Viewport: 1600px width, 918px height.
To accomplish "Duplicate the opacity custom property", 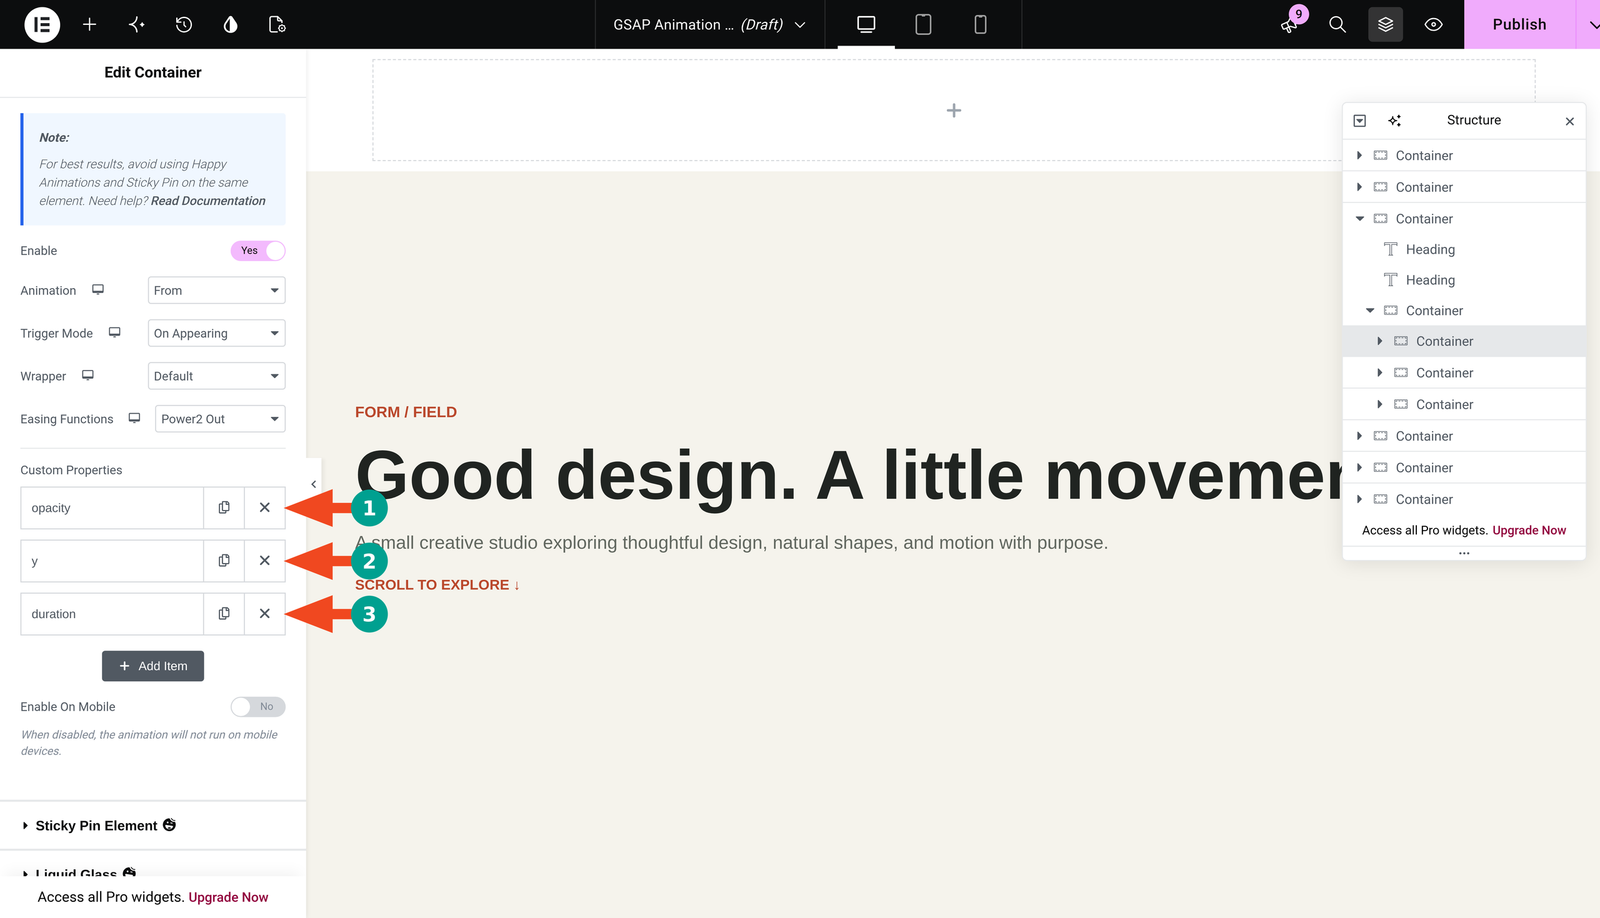I will pos(224,508).
